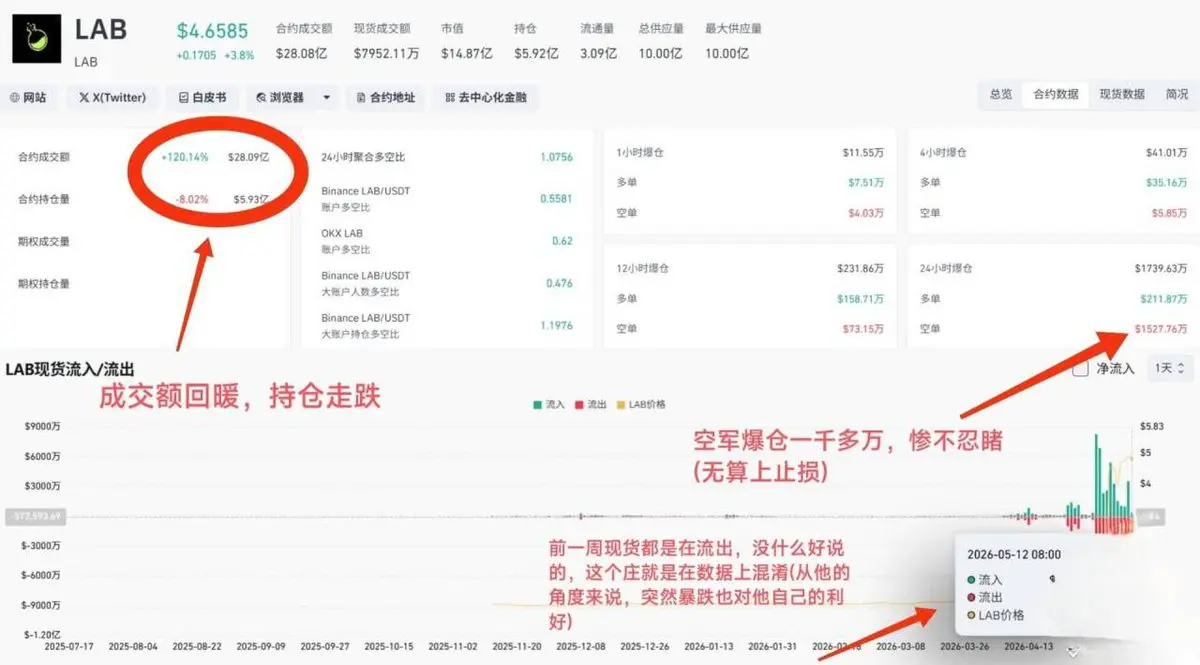Viewport: 1200px width, 665px height.
Task: Switch to the 现货数据 tab
Action: pyautogui.click(x=1122, y=94)
